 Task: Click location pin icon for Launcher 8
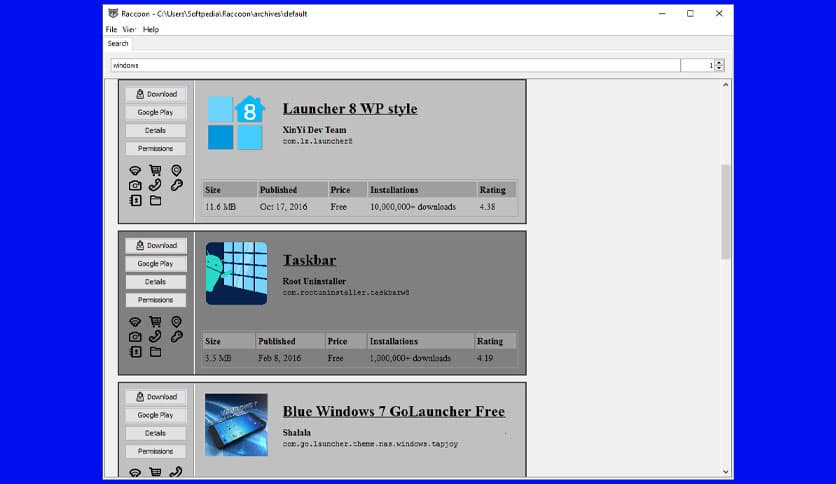point(176,171)
